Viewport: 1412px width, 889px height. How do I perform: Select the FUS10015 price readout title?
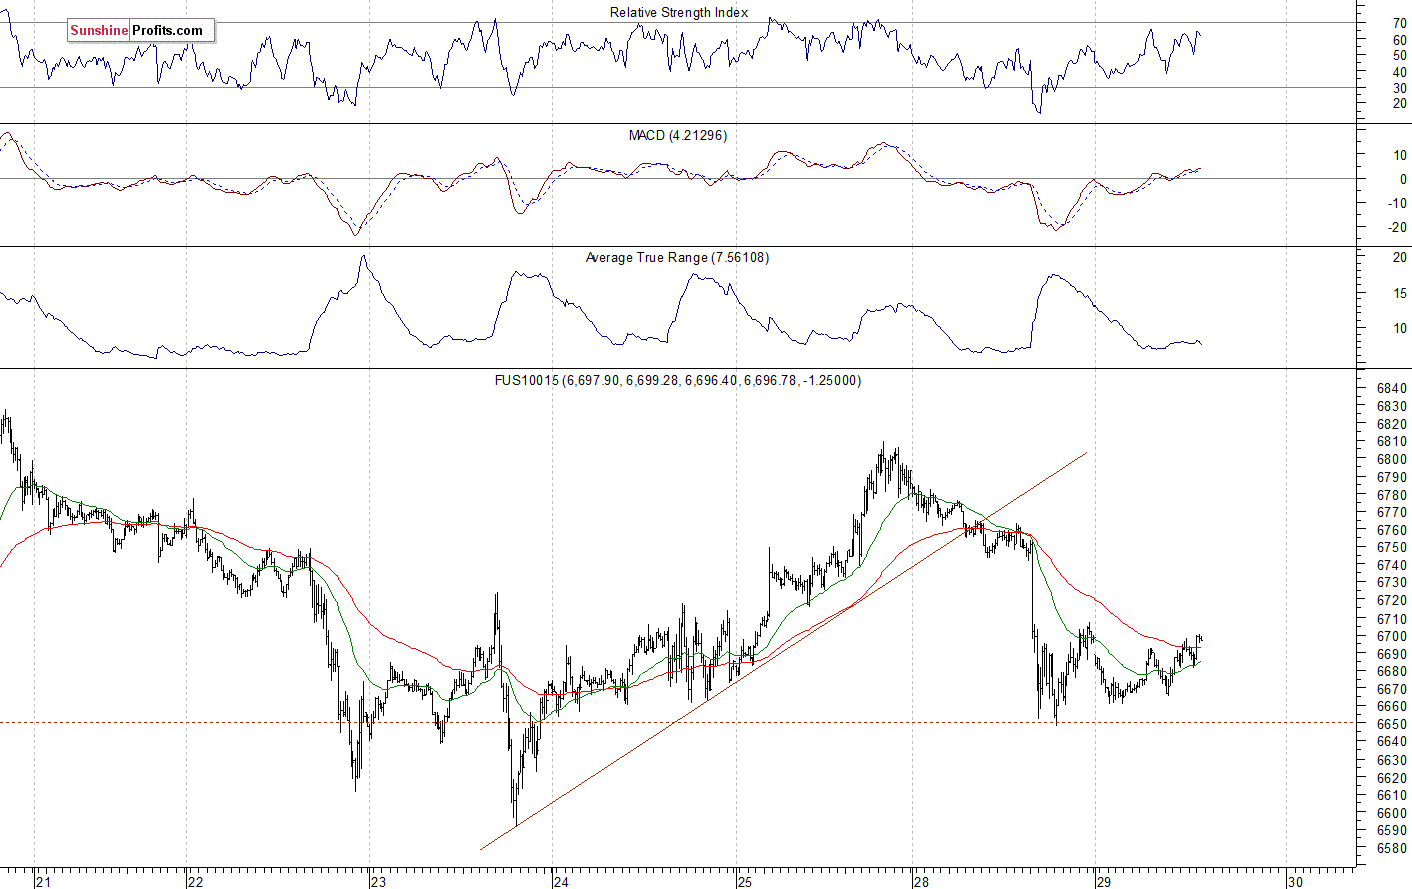tap(678, 380)
